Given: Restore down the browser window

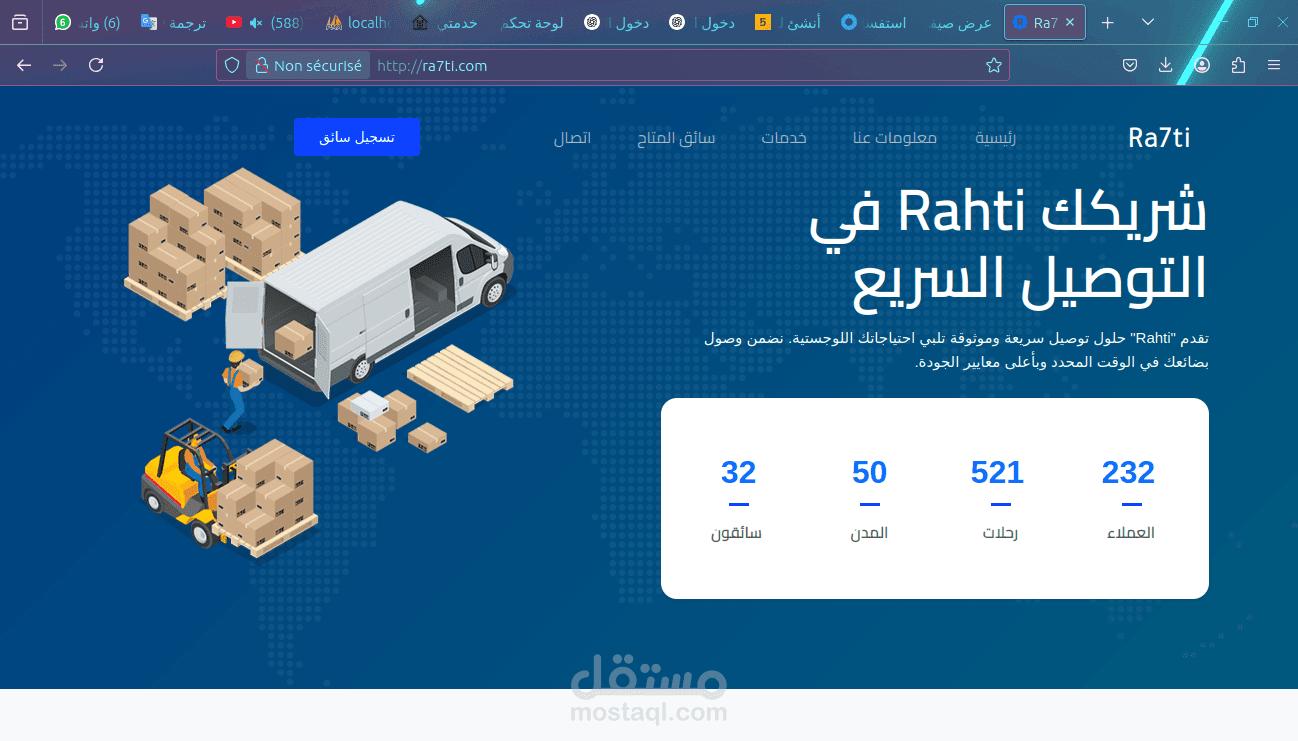Looking at the screenshot, I should coord(1253,22).
